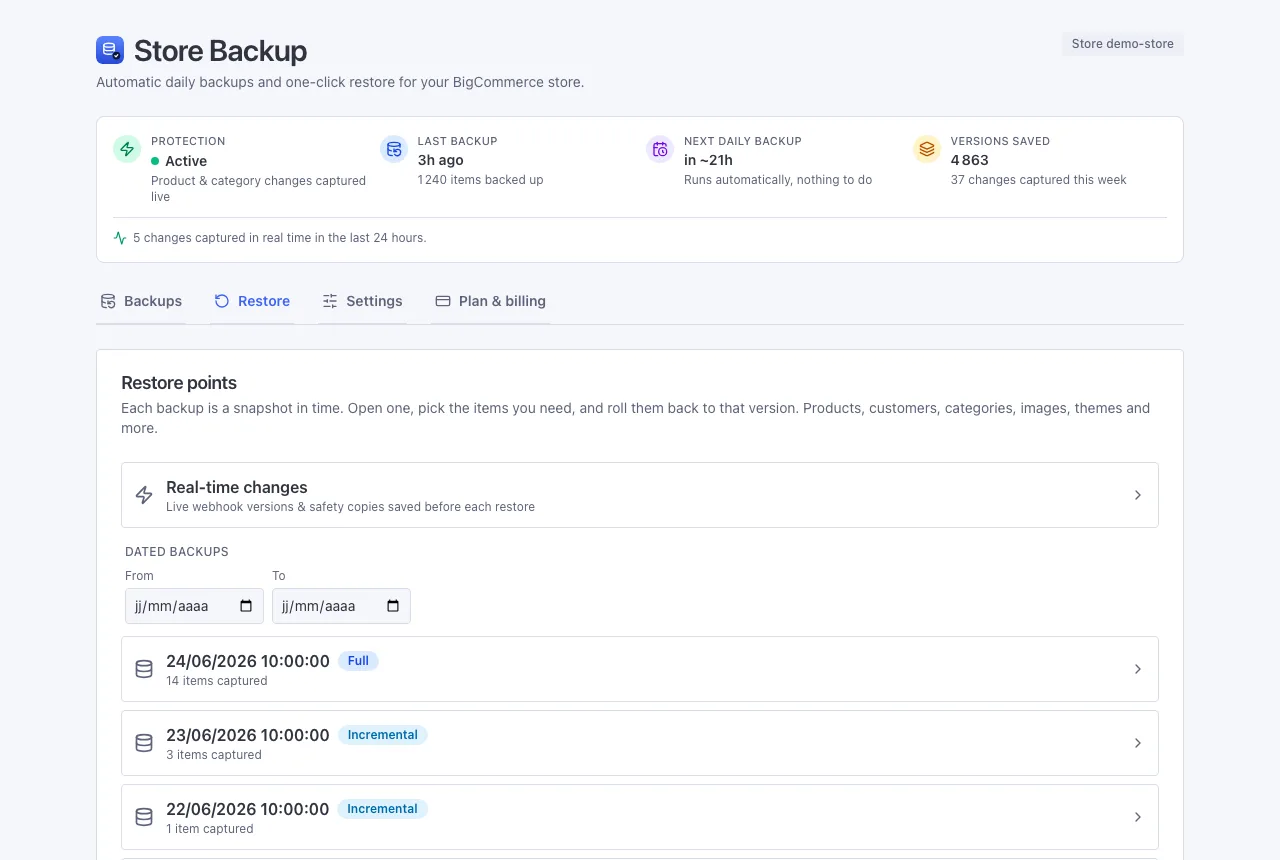Click the '1 240 items backed up' text
Screen dimensions: 1280x860
click(481, 180)
